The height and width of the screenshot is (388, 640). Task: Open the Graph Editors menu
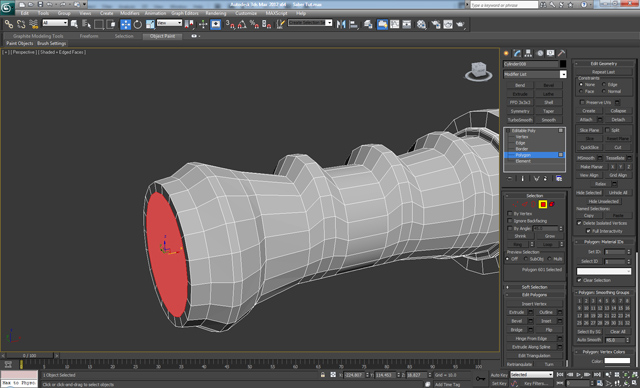[184, 13]
